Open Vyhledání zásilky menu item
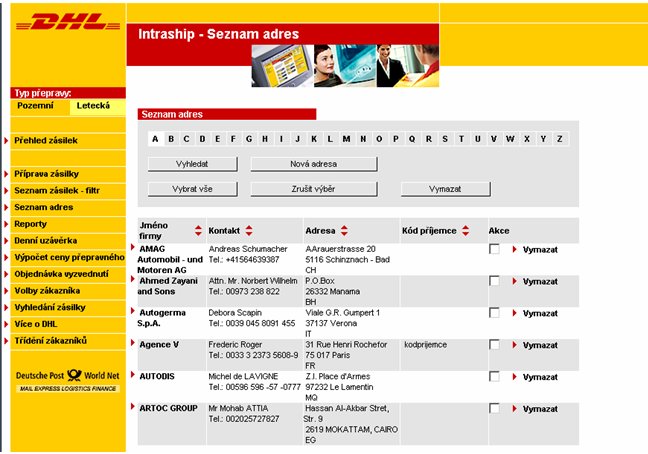The height and width of the screenshot is (454, 648). click(50, 307)
